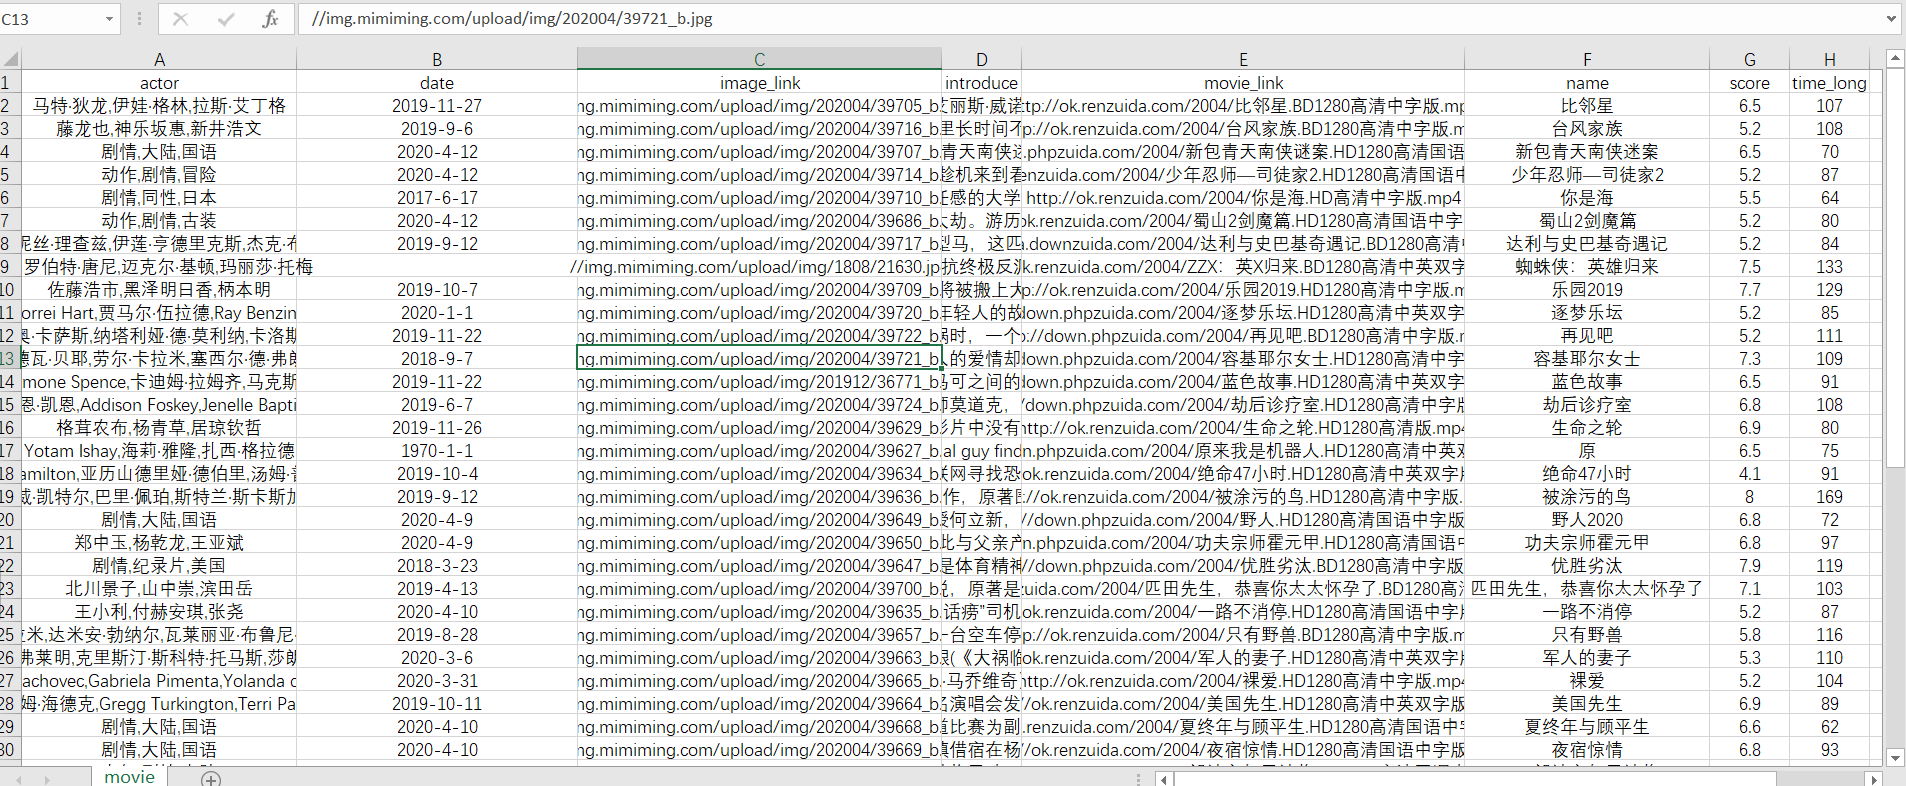The height and width of the screenshot is (786, 1906).
Task: Click the 'image_link' header cell
Action: coord(759,83)
